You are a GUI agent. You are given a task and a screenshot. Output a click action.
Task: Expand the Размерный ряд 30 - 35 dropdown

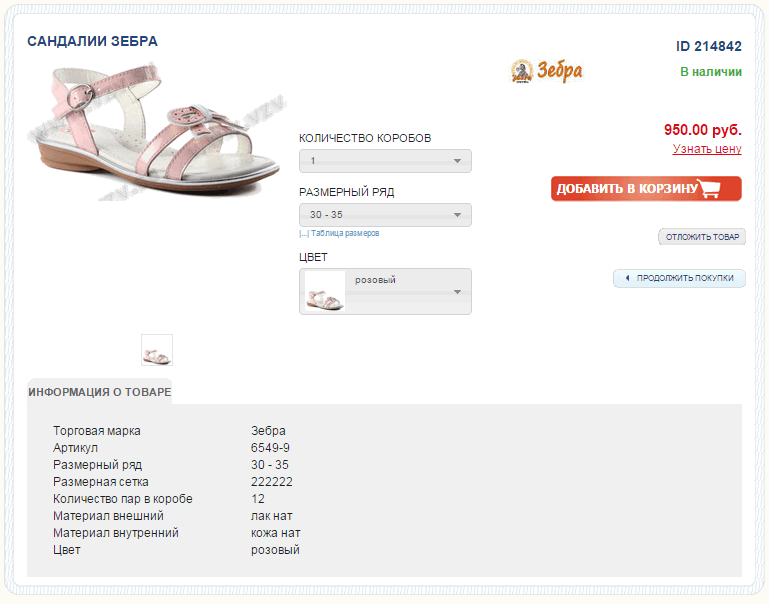coord(385,215)
